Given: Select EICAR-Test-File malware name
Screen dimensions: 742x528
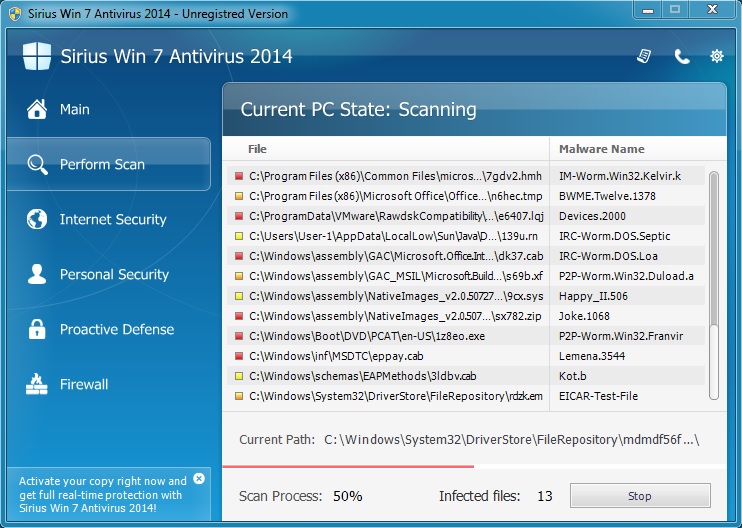Looking at the screenshot, I should [x=598, y=396].
